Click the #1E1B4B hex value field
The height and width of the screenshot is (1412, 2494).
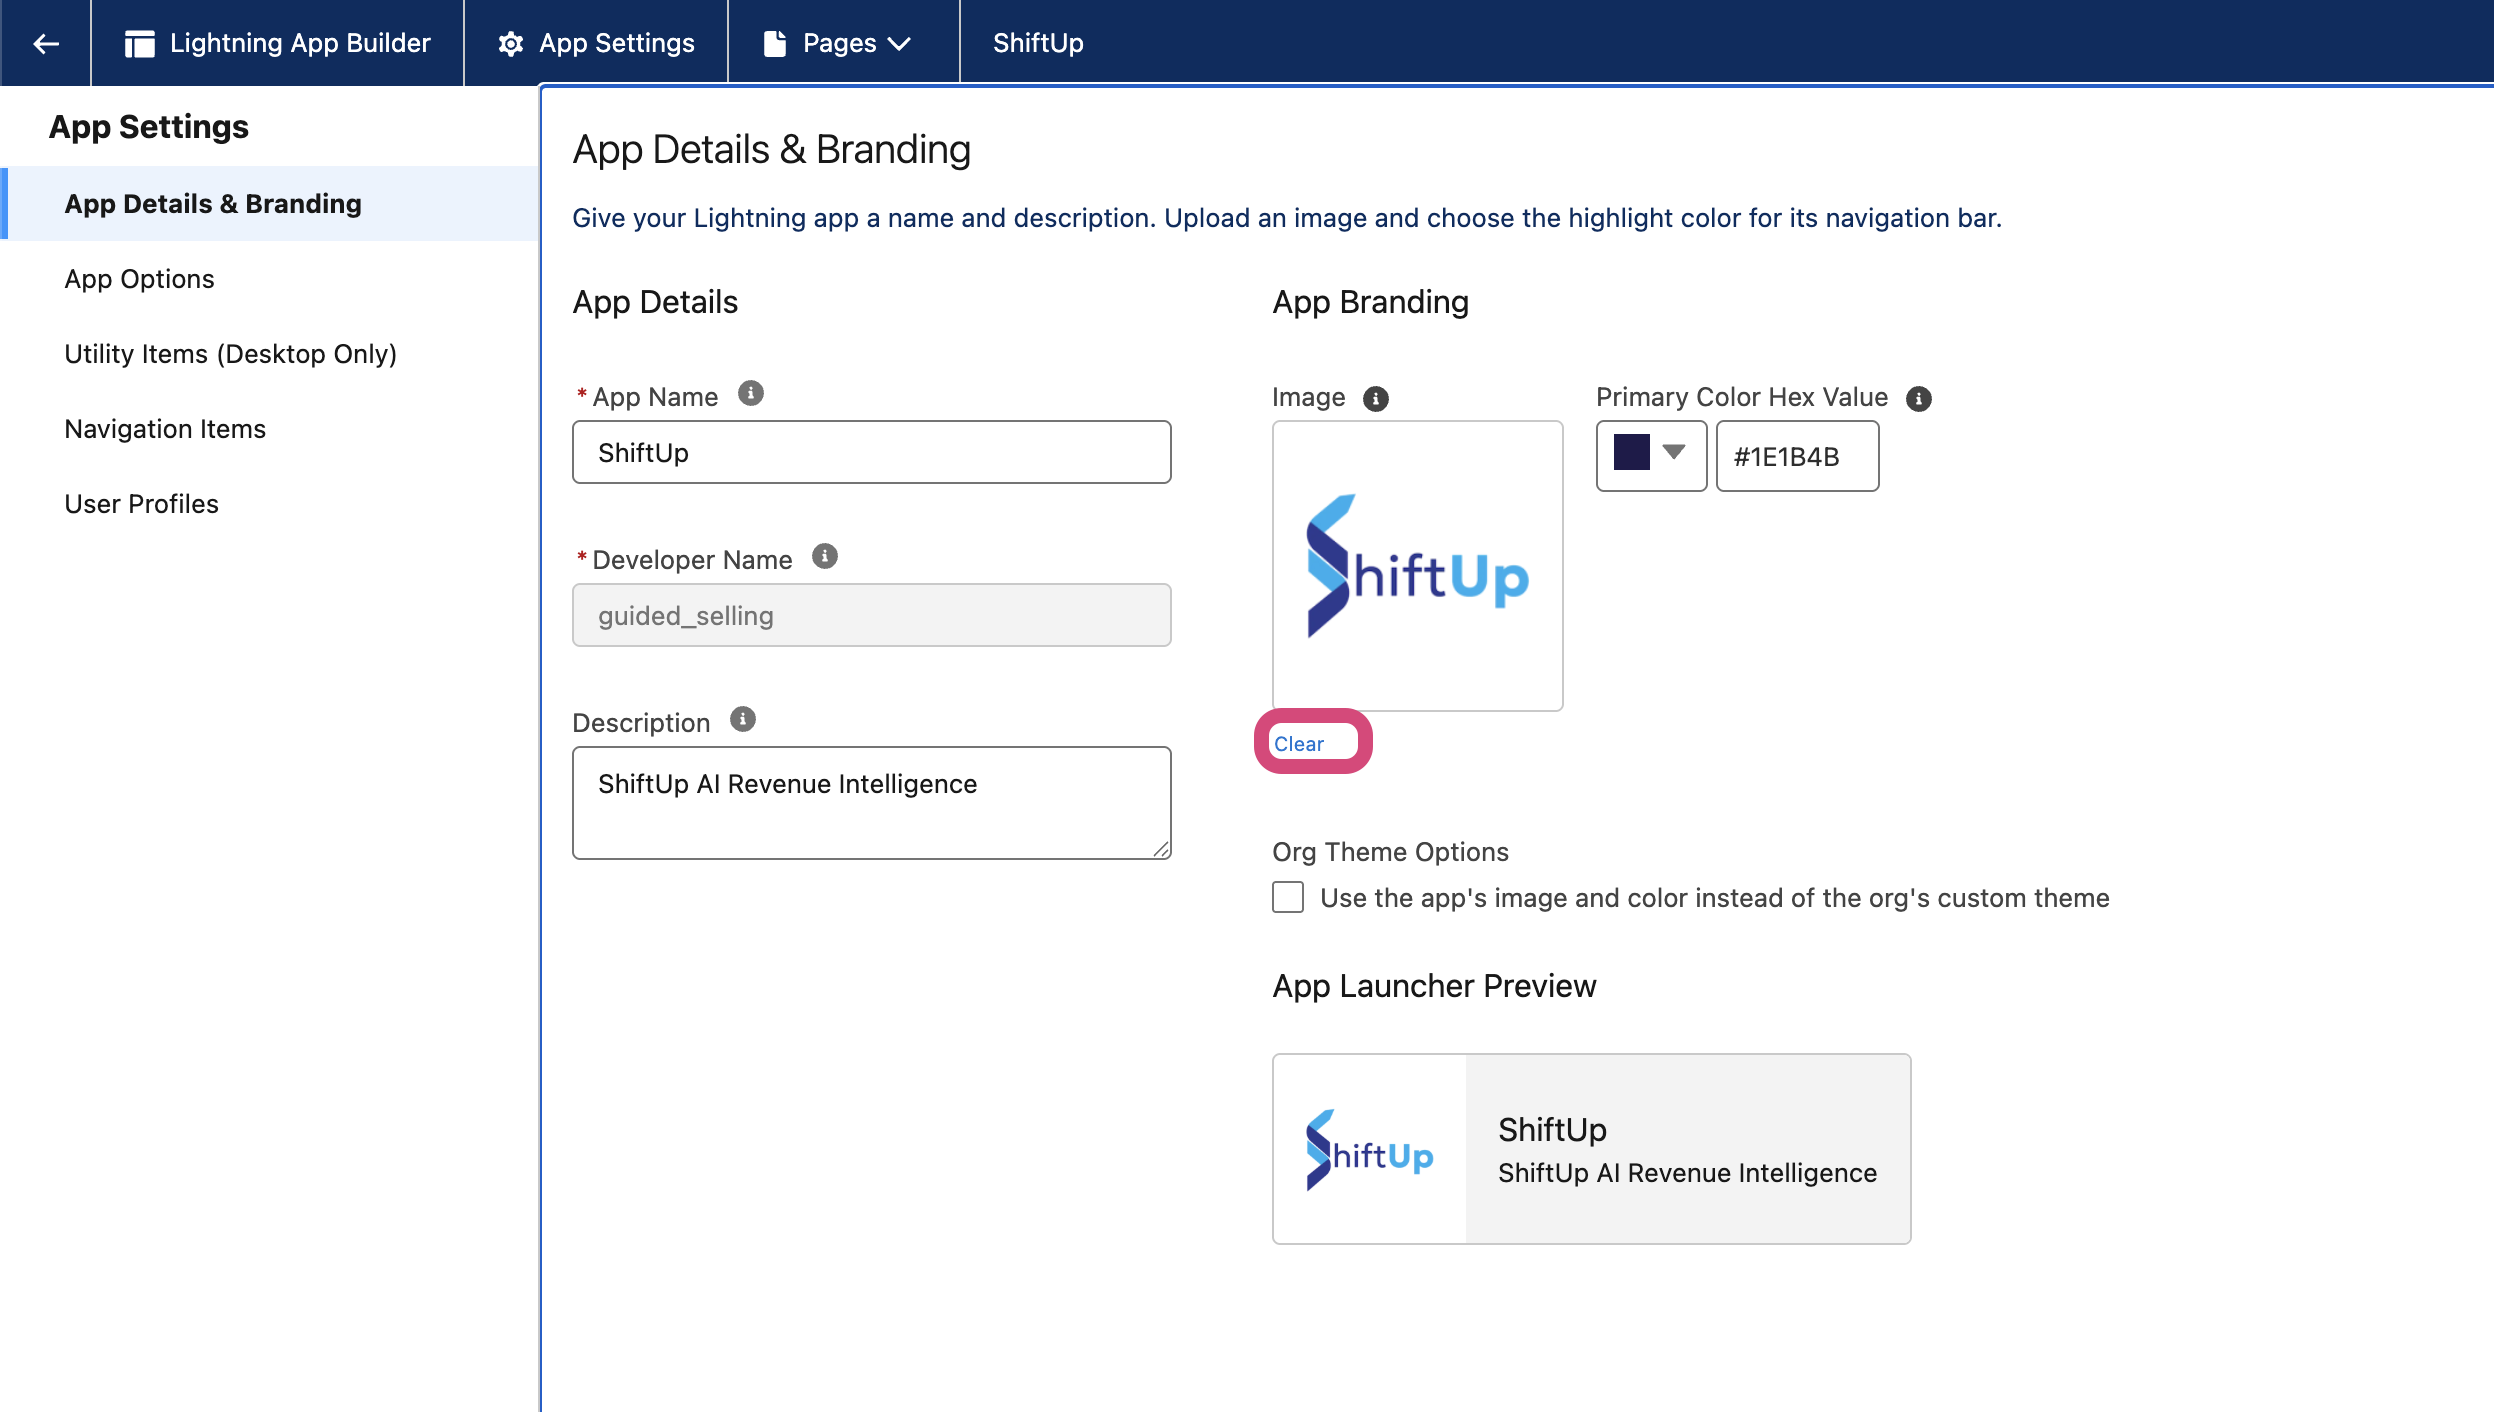tap(1798, 457)
